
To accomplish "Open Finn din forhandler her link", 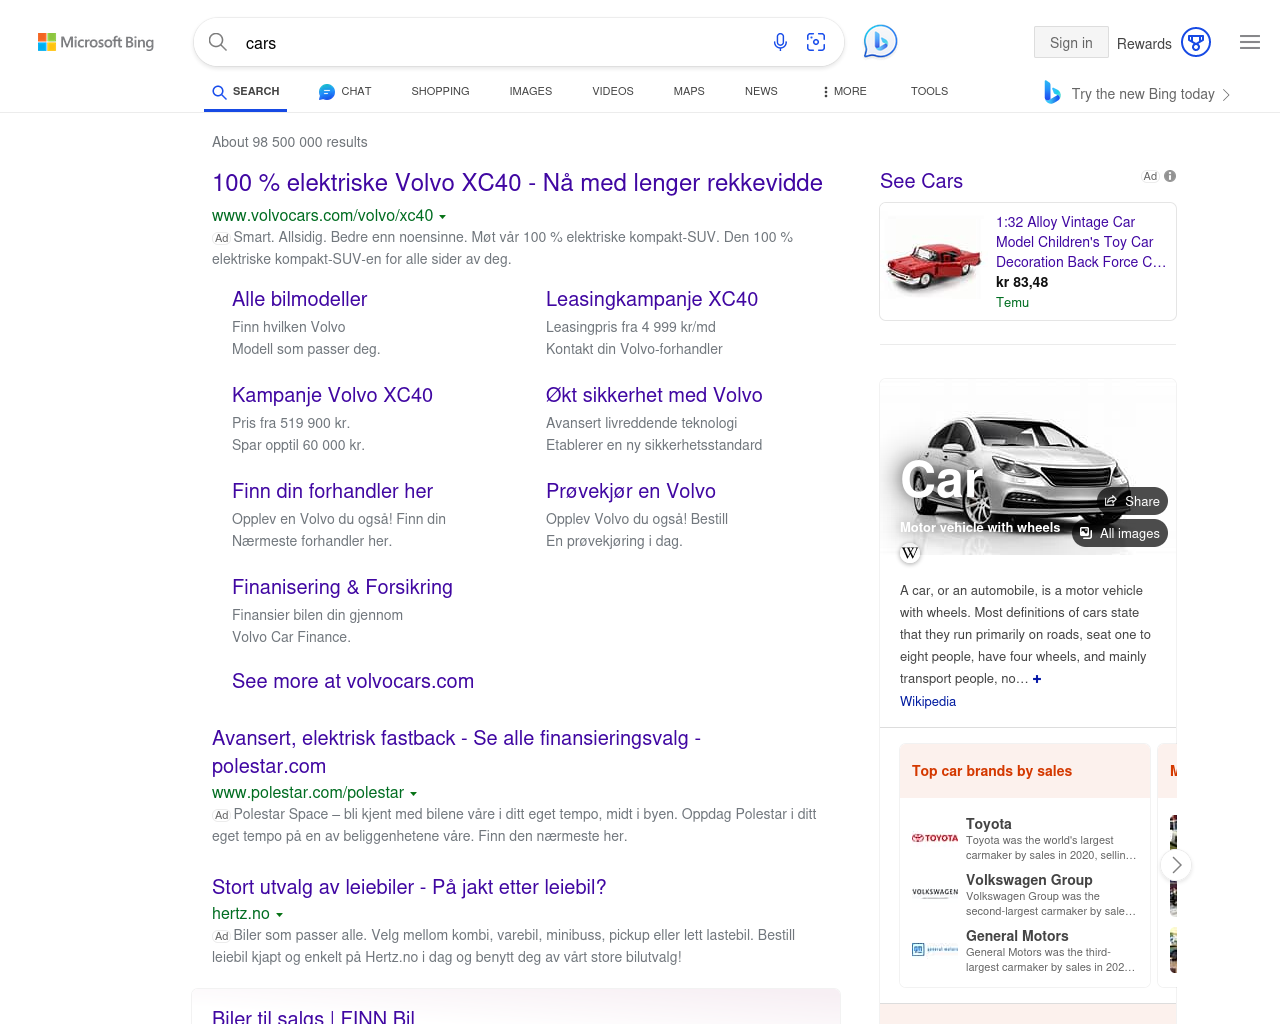I will coord(332,491).
